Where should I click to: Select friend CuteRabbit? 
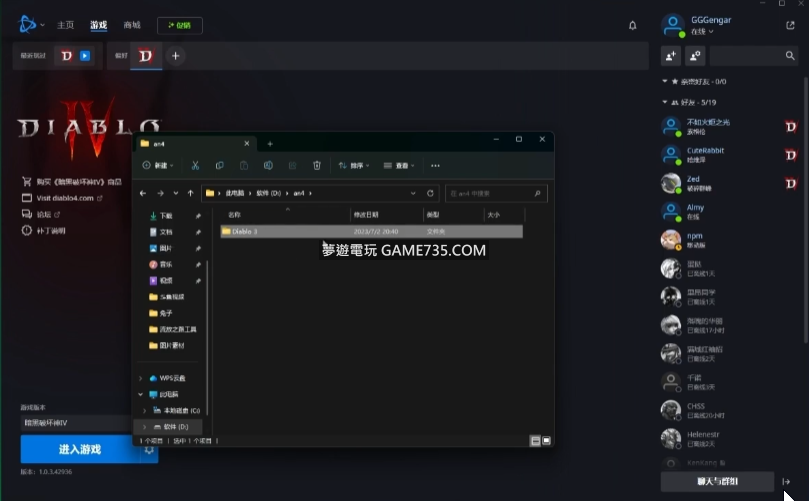tap(729, 155)
